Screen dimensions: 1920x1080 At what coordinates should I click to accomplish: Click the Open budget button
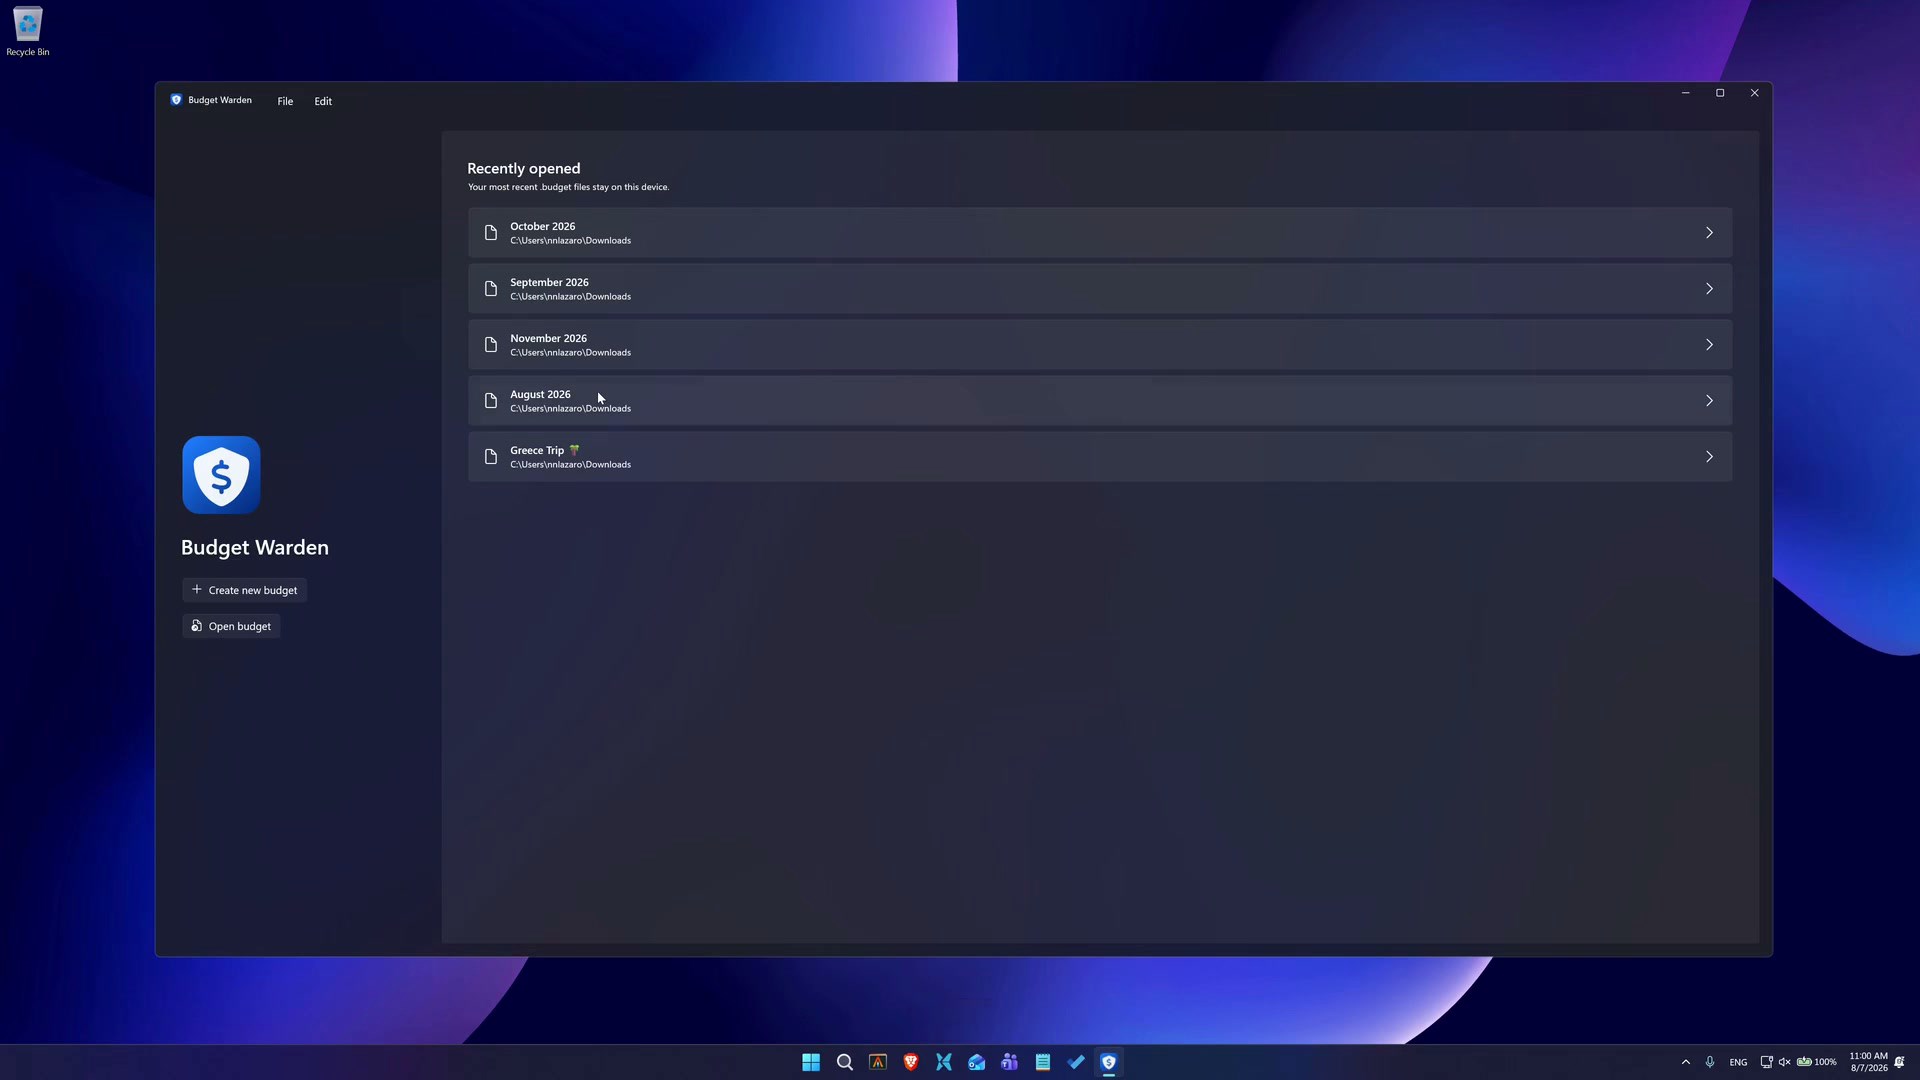click(x=231, y=626)
